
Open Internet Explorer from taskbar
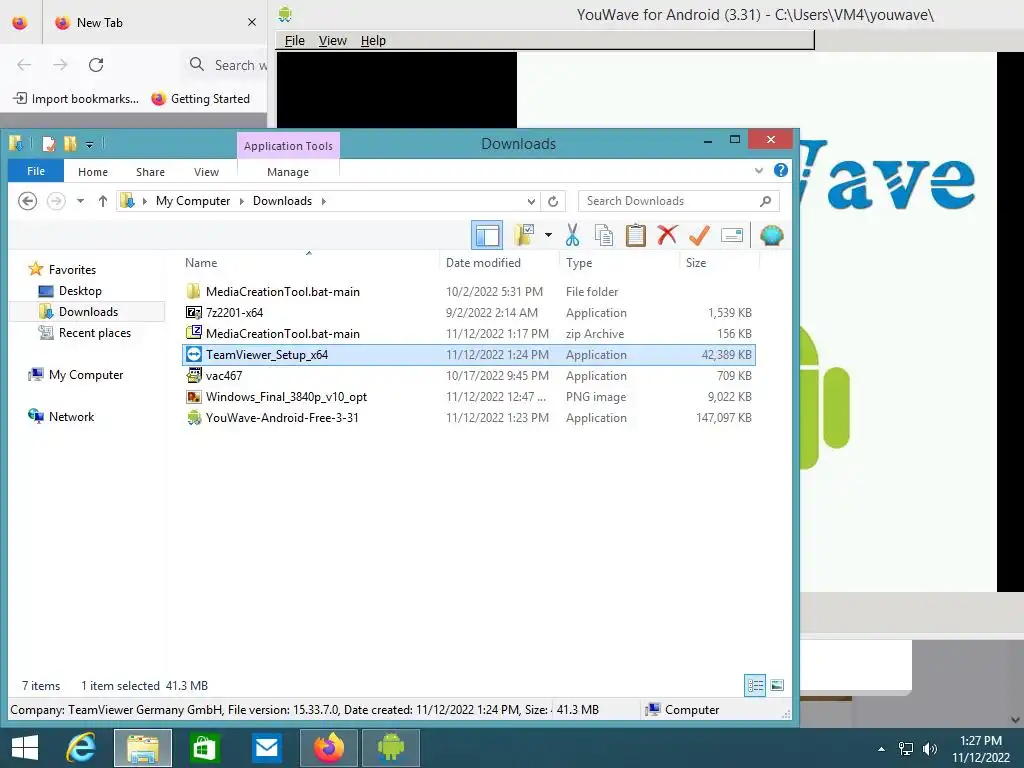(x=81, y=748)
